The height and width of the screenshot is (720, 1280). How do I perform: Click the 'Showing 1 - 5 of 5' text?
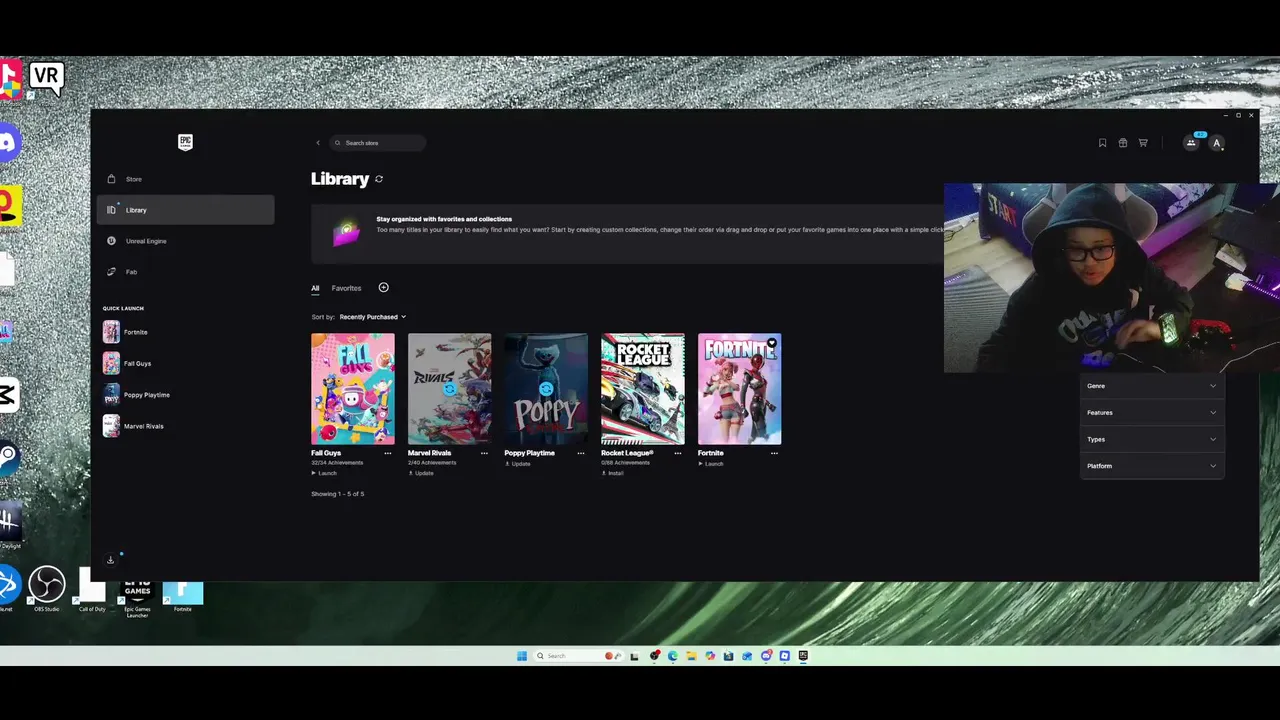[338, 494]
